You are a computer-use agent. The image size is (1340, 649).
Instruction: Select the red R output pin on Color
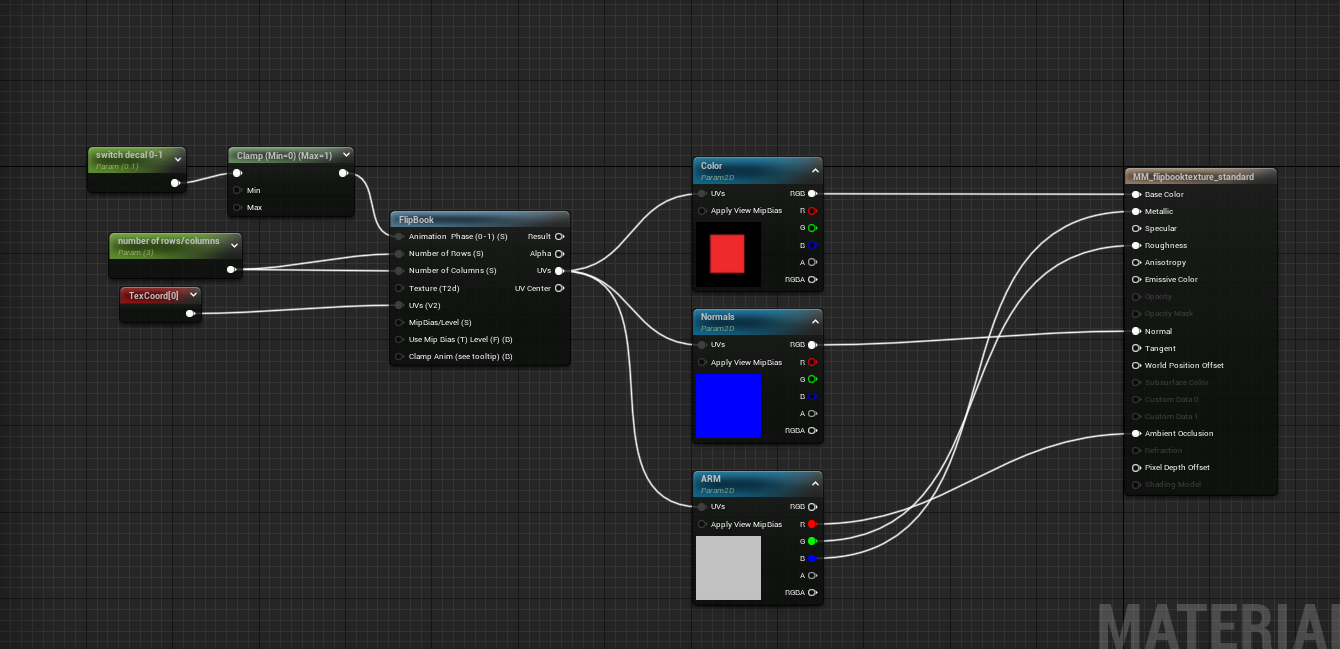(x=813, y=210)
